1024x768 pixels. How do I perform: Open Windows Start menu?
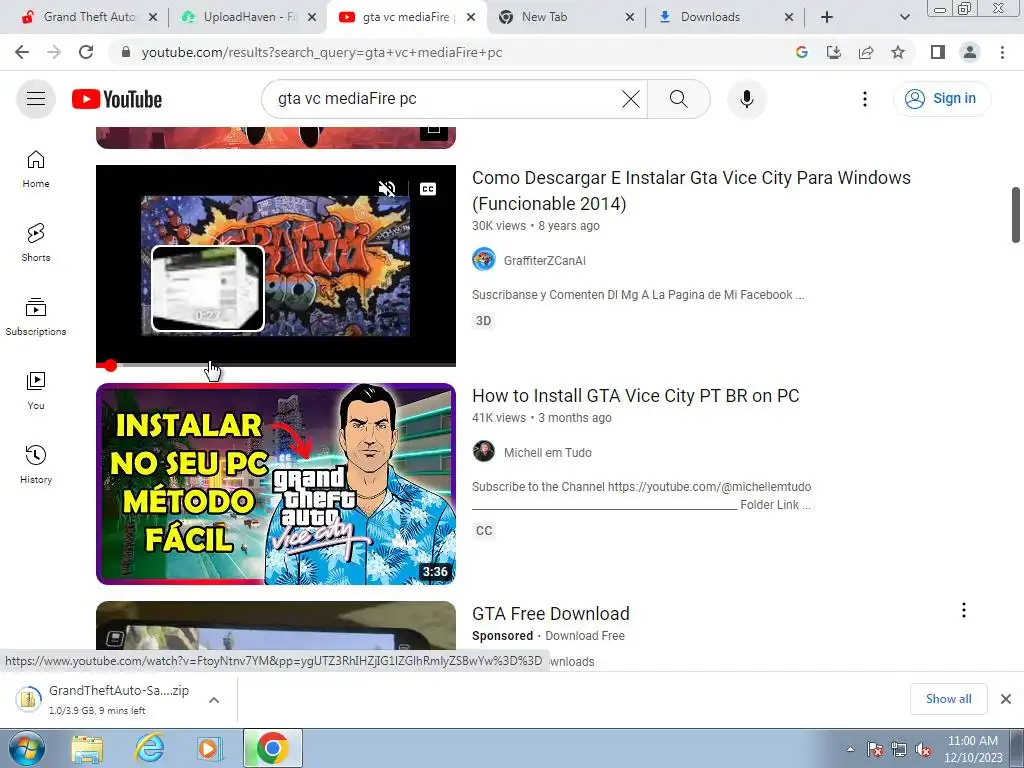point(26,748)
